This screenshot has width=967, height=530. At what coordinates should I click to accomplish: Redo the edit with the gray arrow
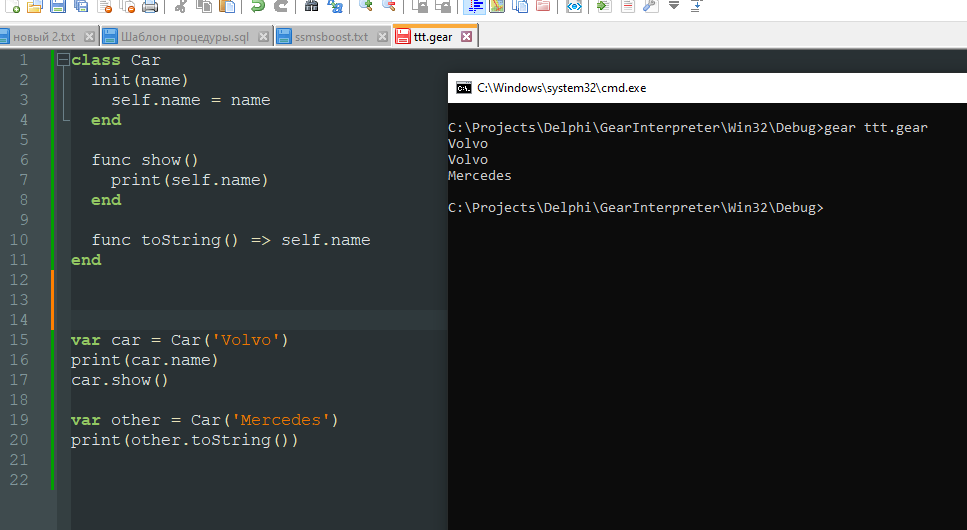tap(281, 6)
